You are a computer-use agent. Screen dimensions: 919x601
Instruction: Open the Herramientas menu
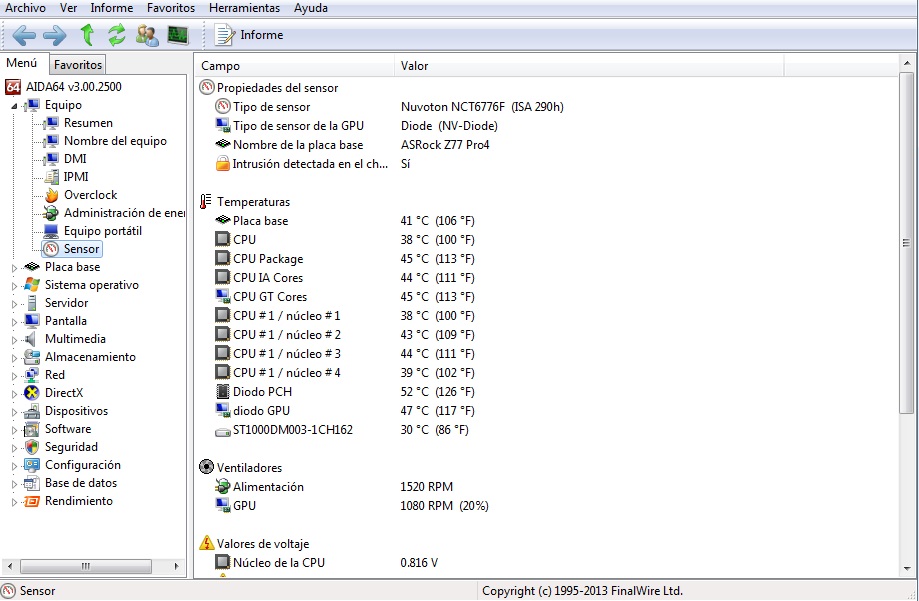244,8
